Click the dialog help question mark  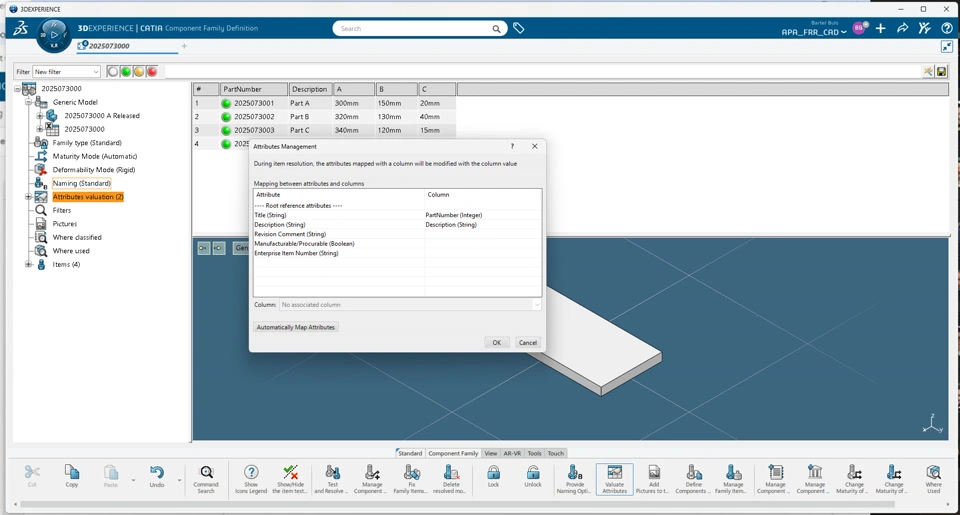click(x=512, y=146)
